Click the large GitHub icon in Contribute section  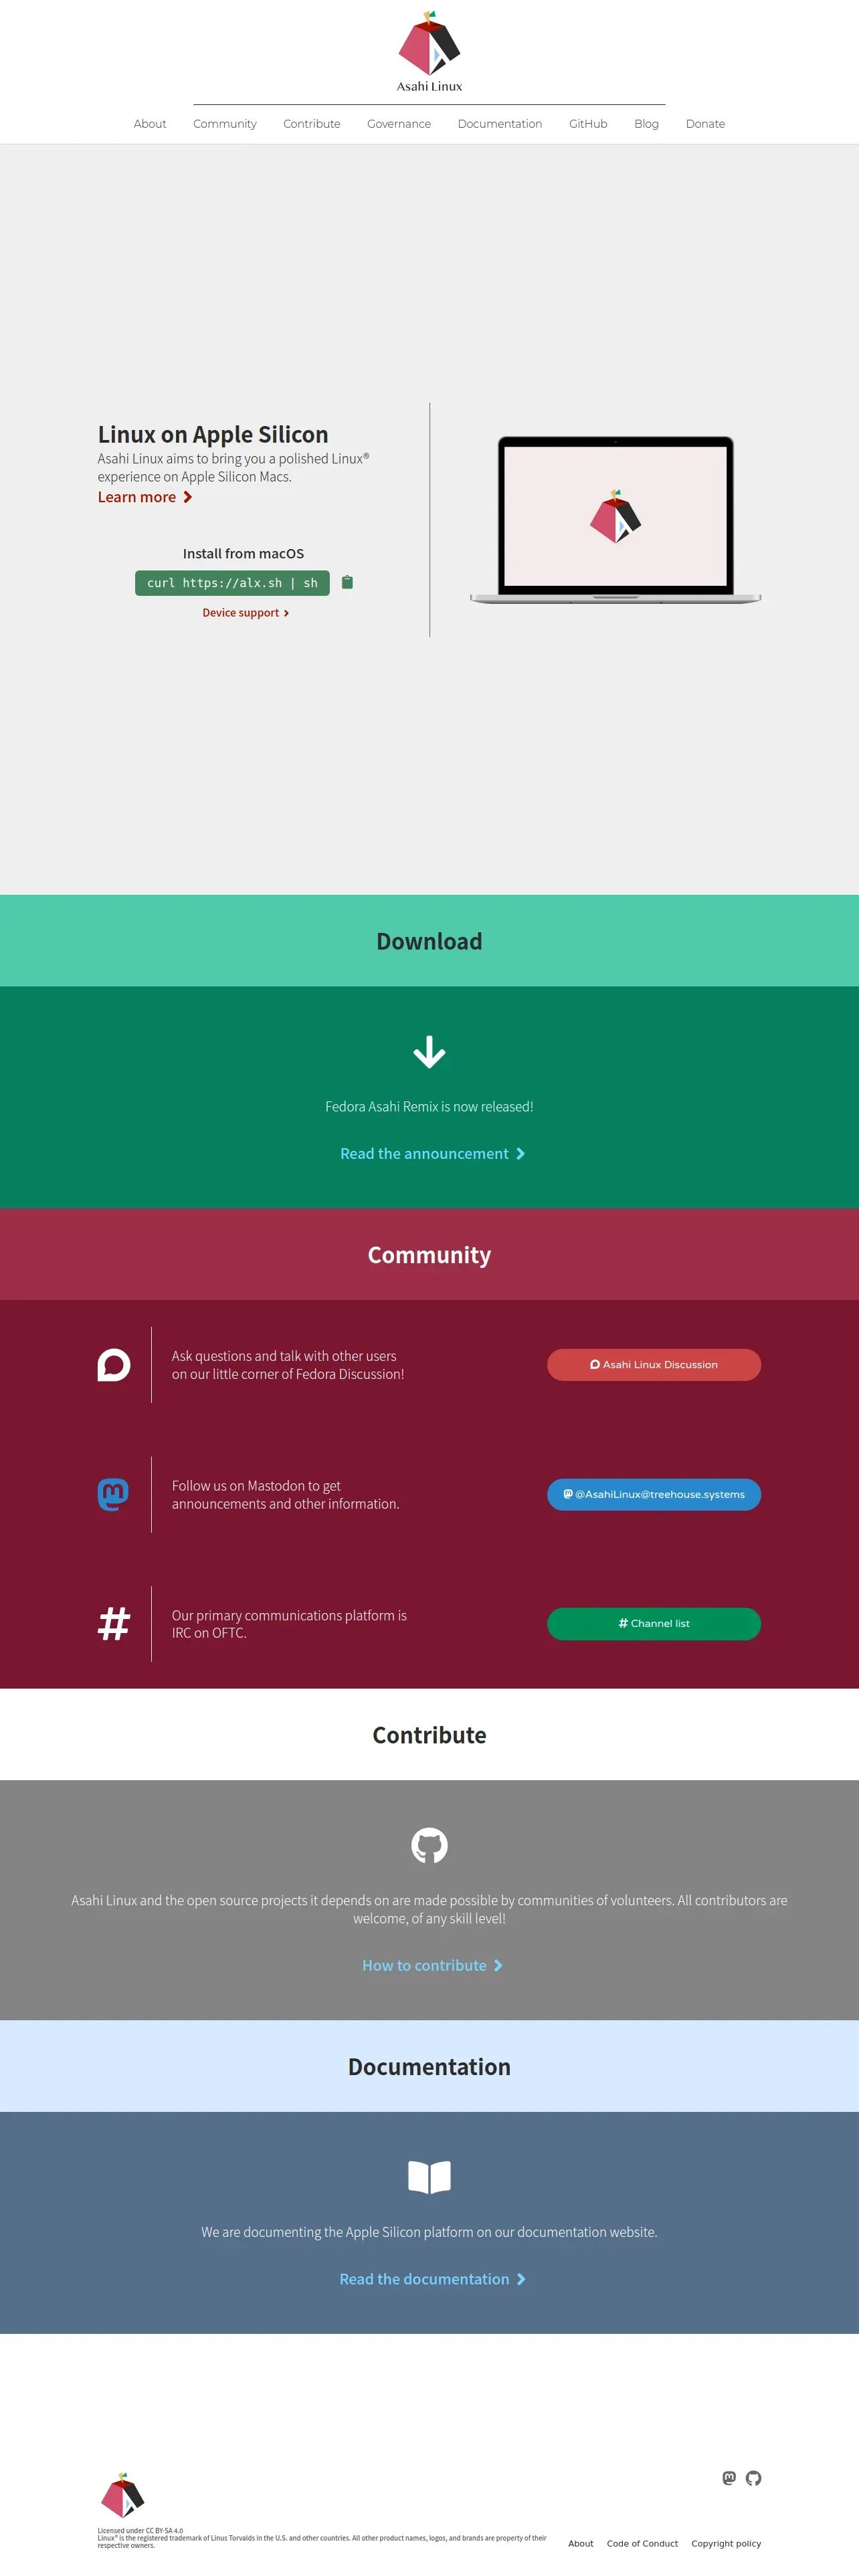click(429, 1845)
